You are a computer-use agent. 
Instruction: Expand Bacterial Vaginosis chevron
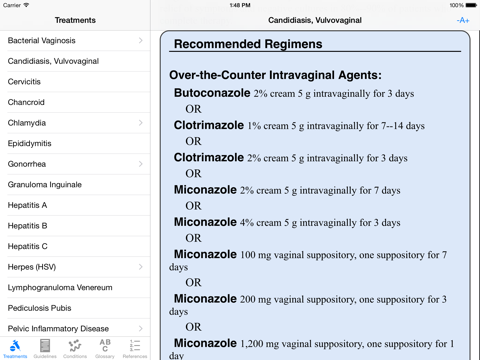point(141,40)
